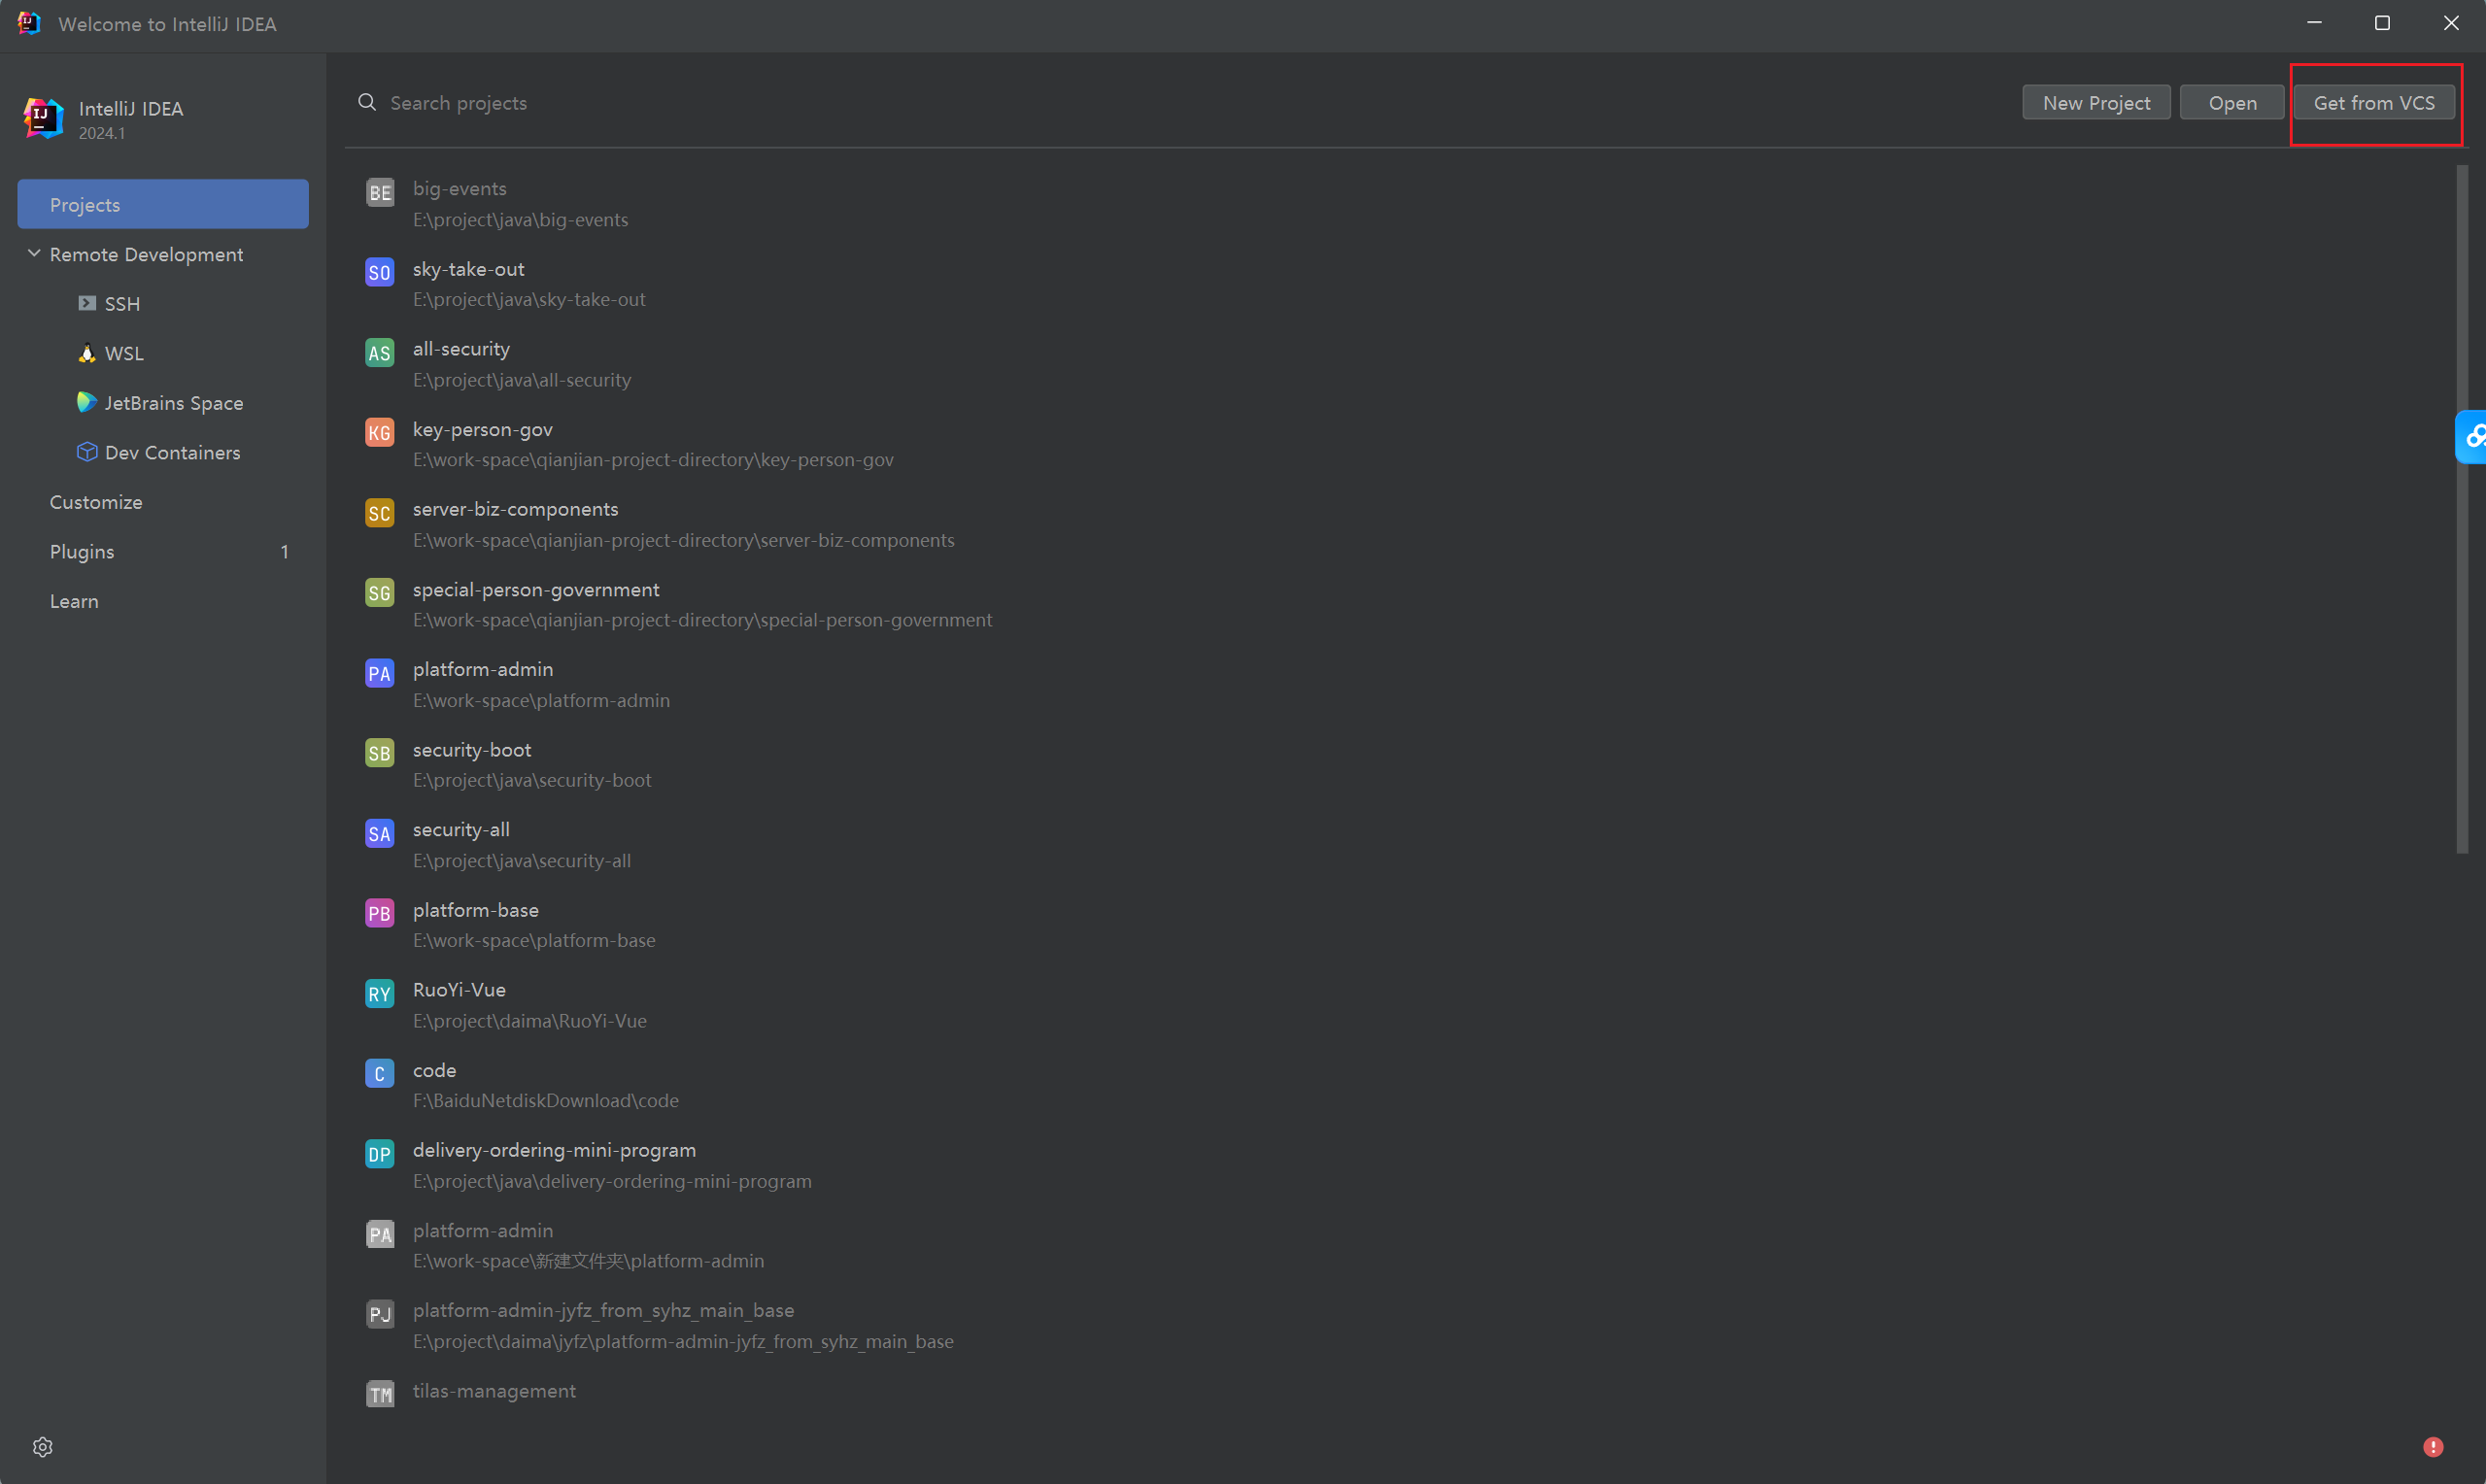
Task: Click path E:\work-space\platform-admin
Action: click(x=541, y=700)
